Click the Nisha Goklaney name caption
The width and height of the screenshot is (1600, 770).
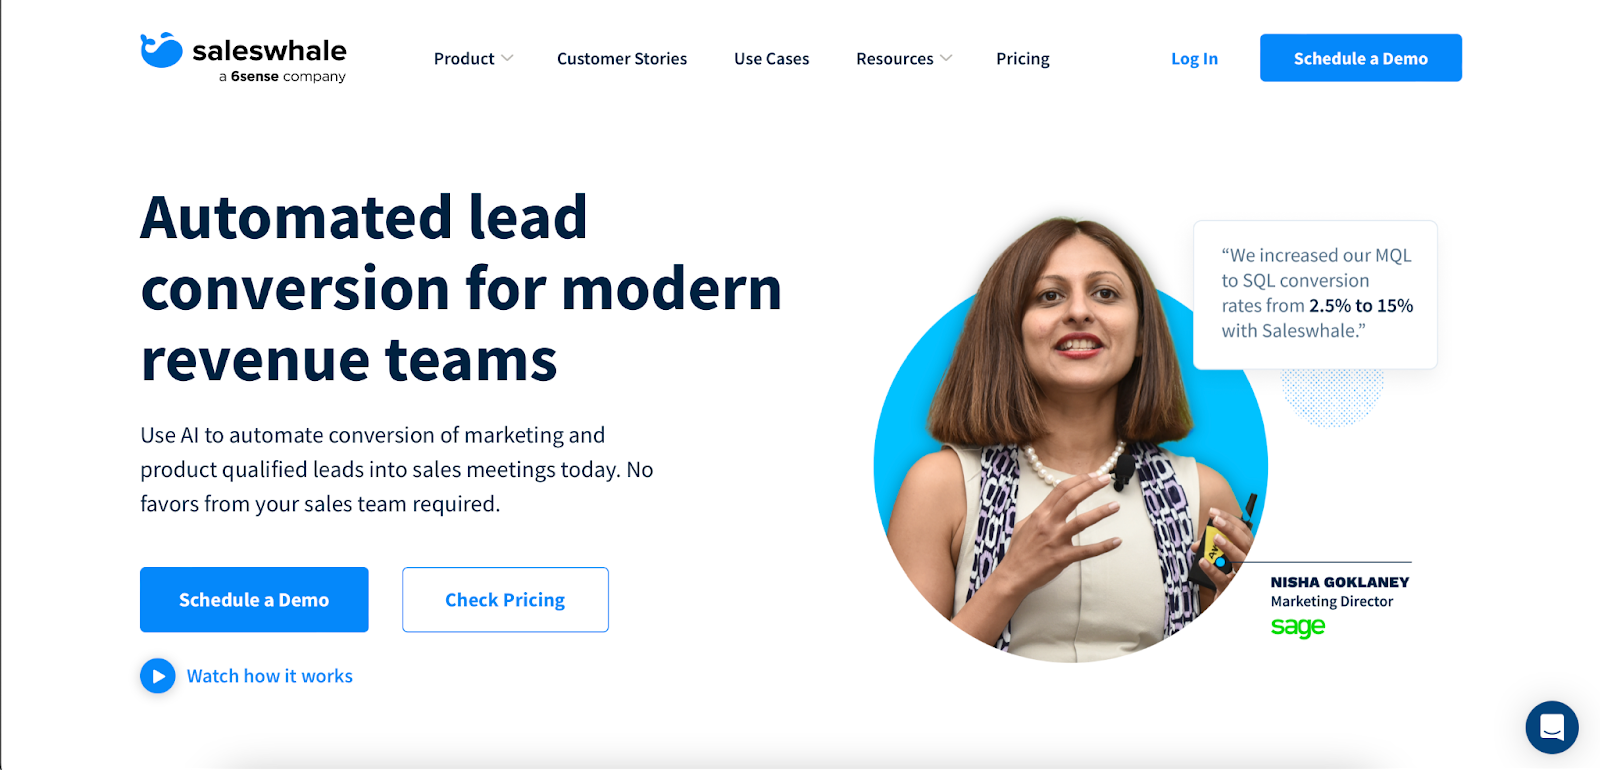click(x=1340, y=582)
